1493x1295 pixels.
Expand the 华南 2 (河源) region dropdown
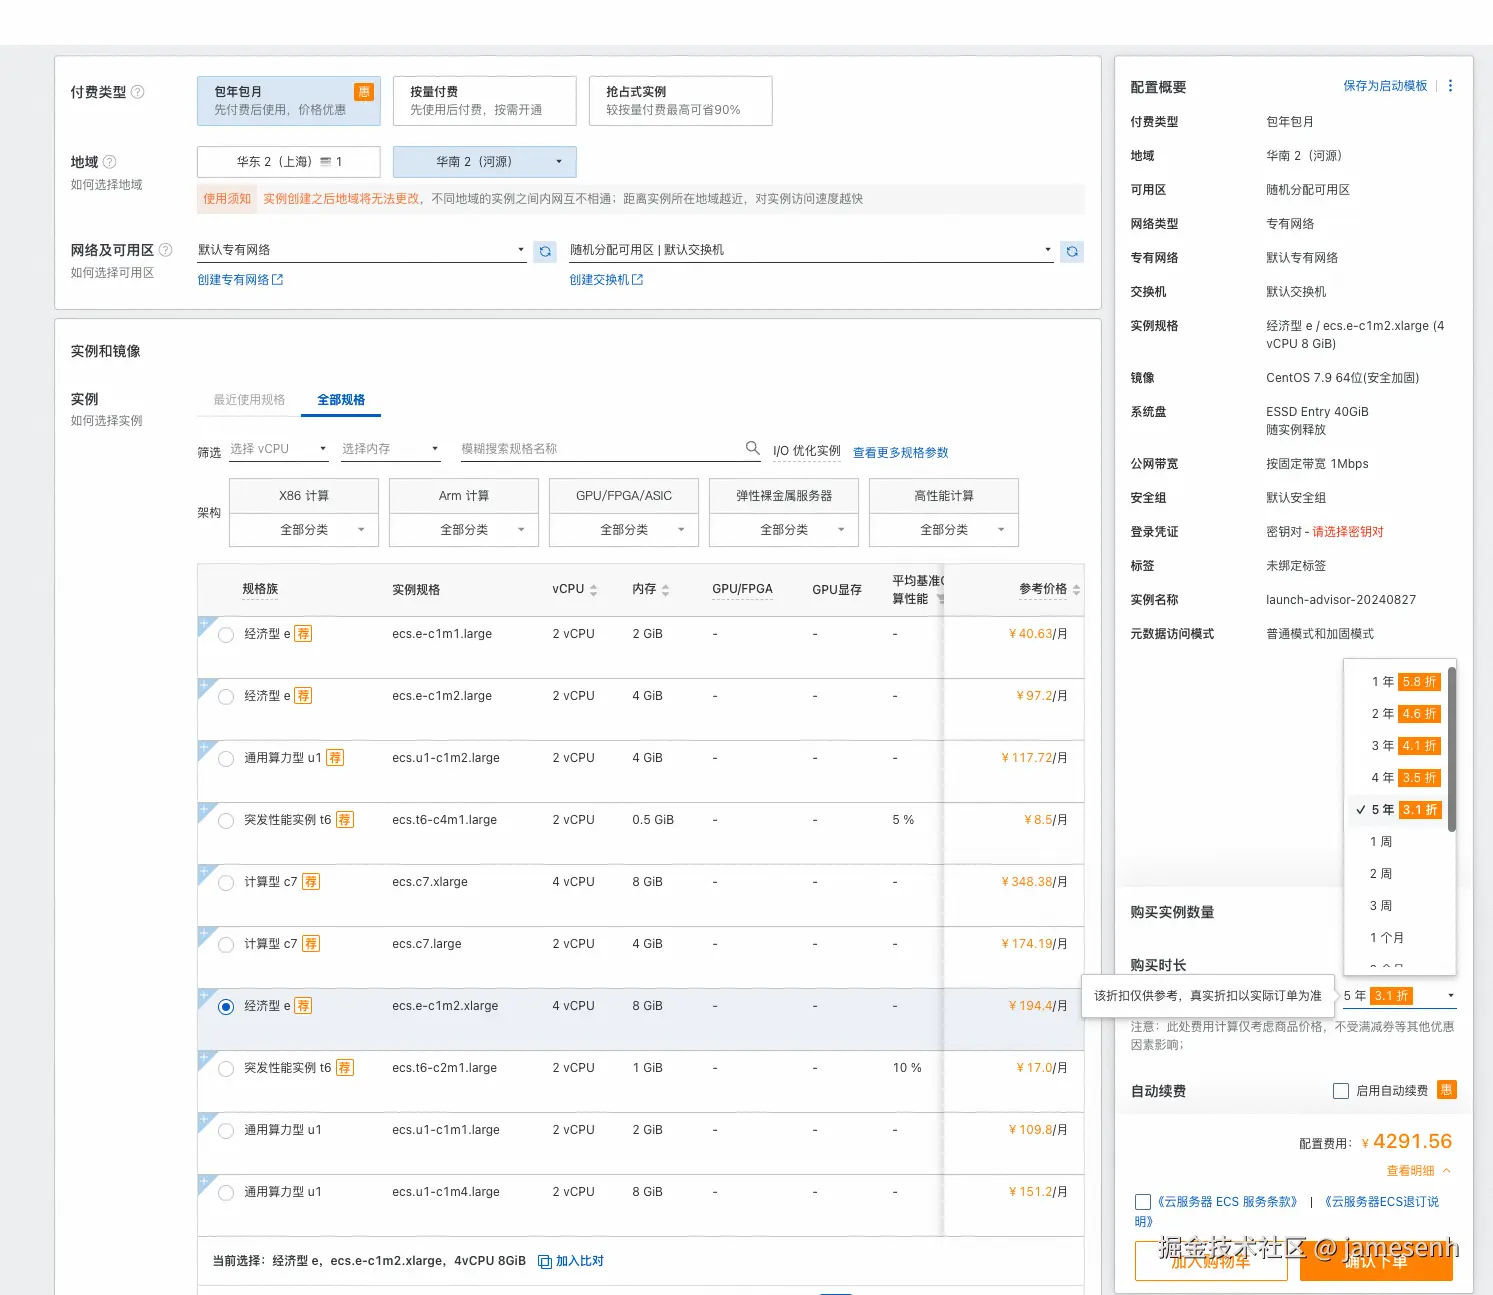click(484, 162)
